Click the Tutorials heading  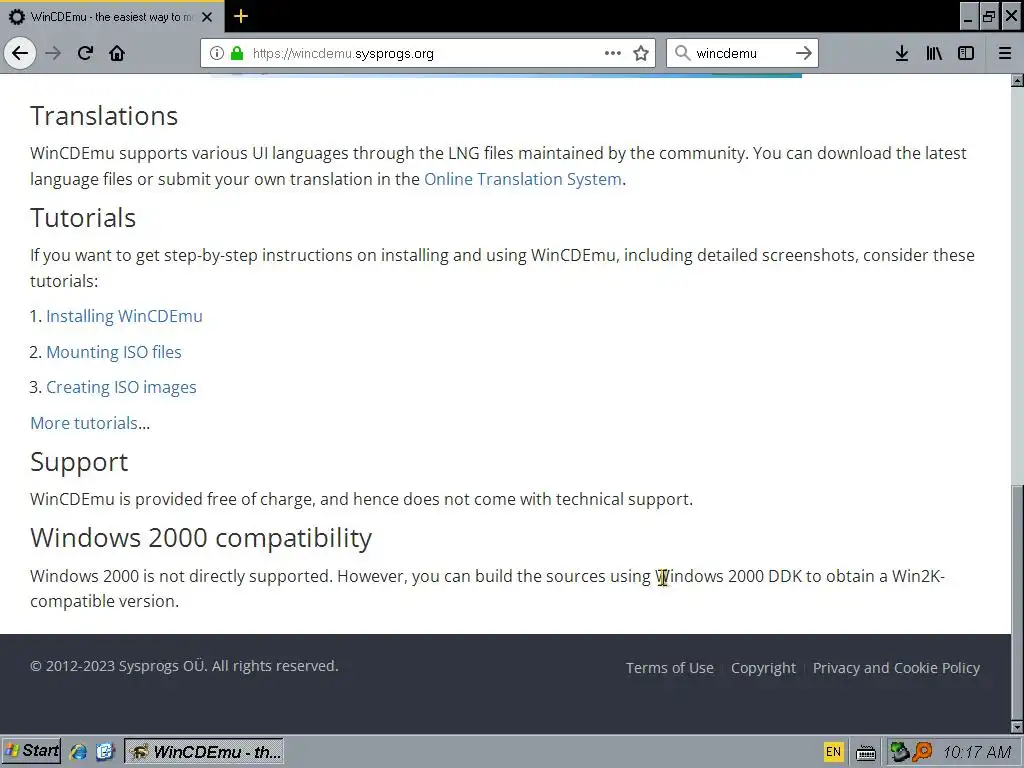pyautogui.click(x=83, y=217)
